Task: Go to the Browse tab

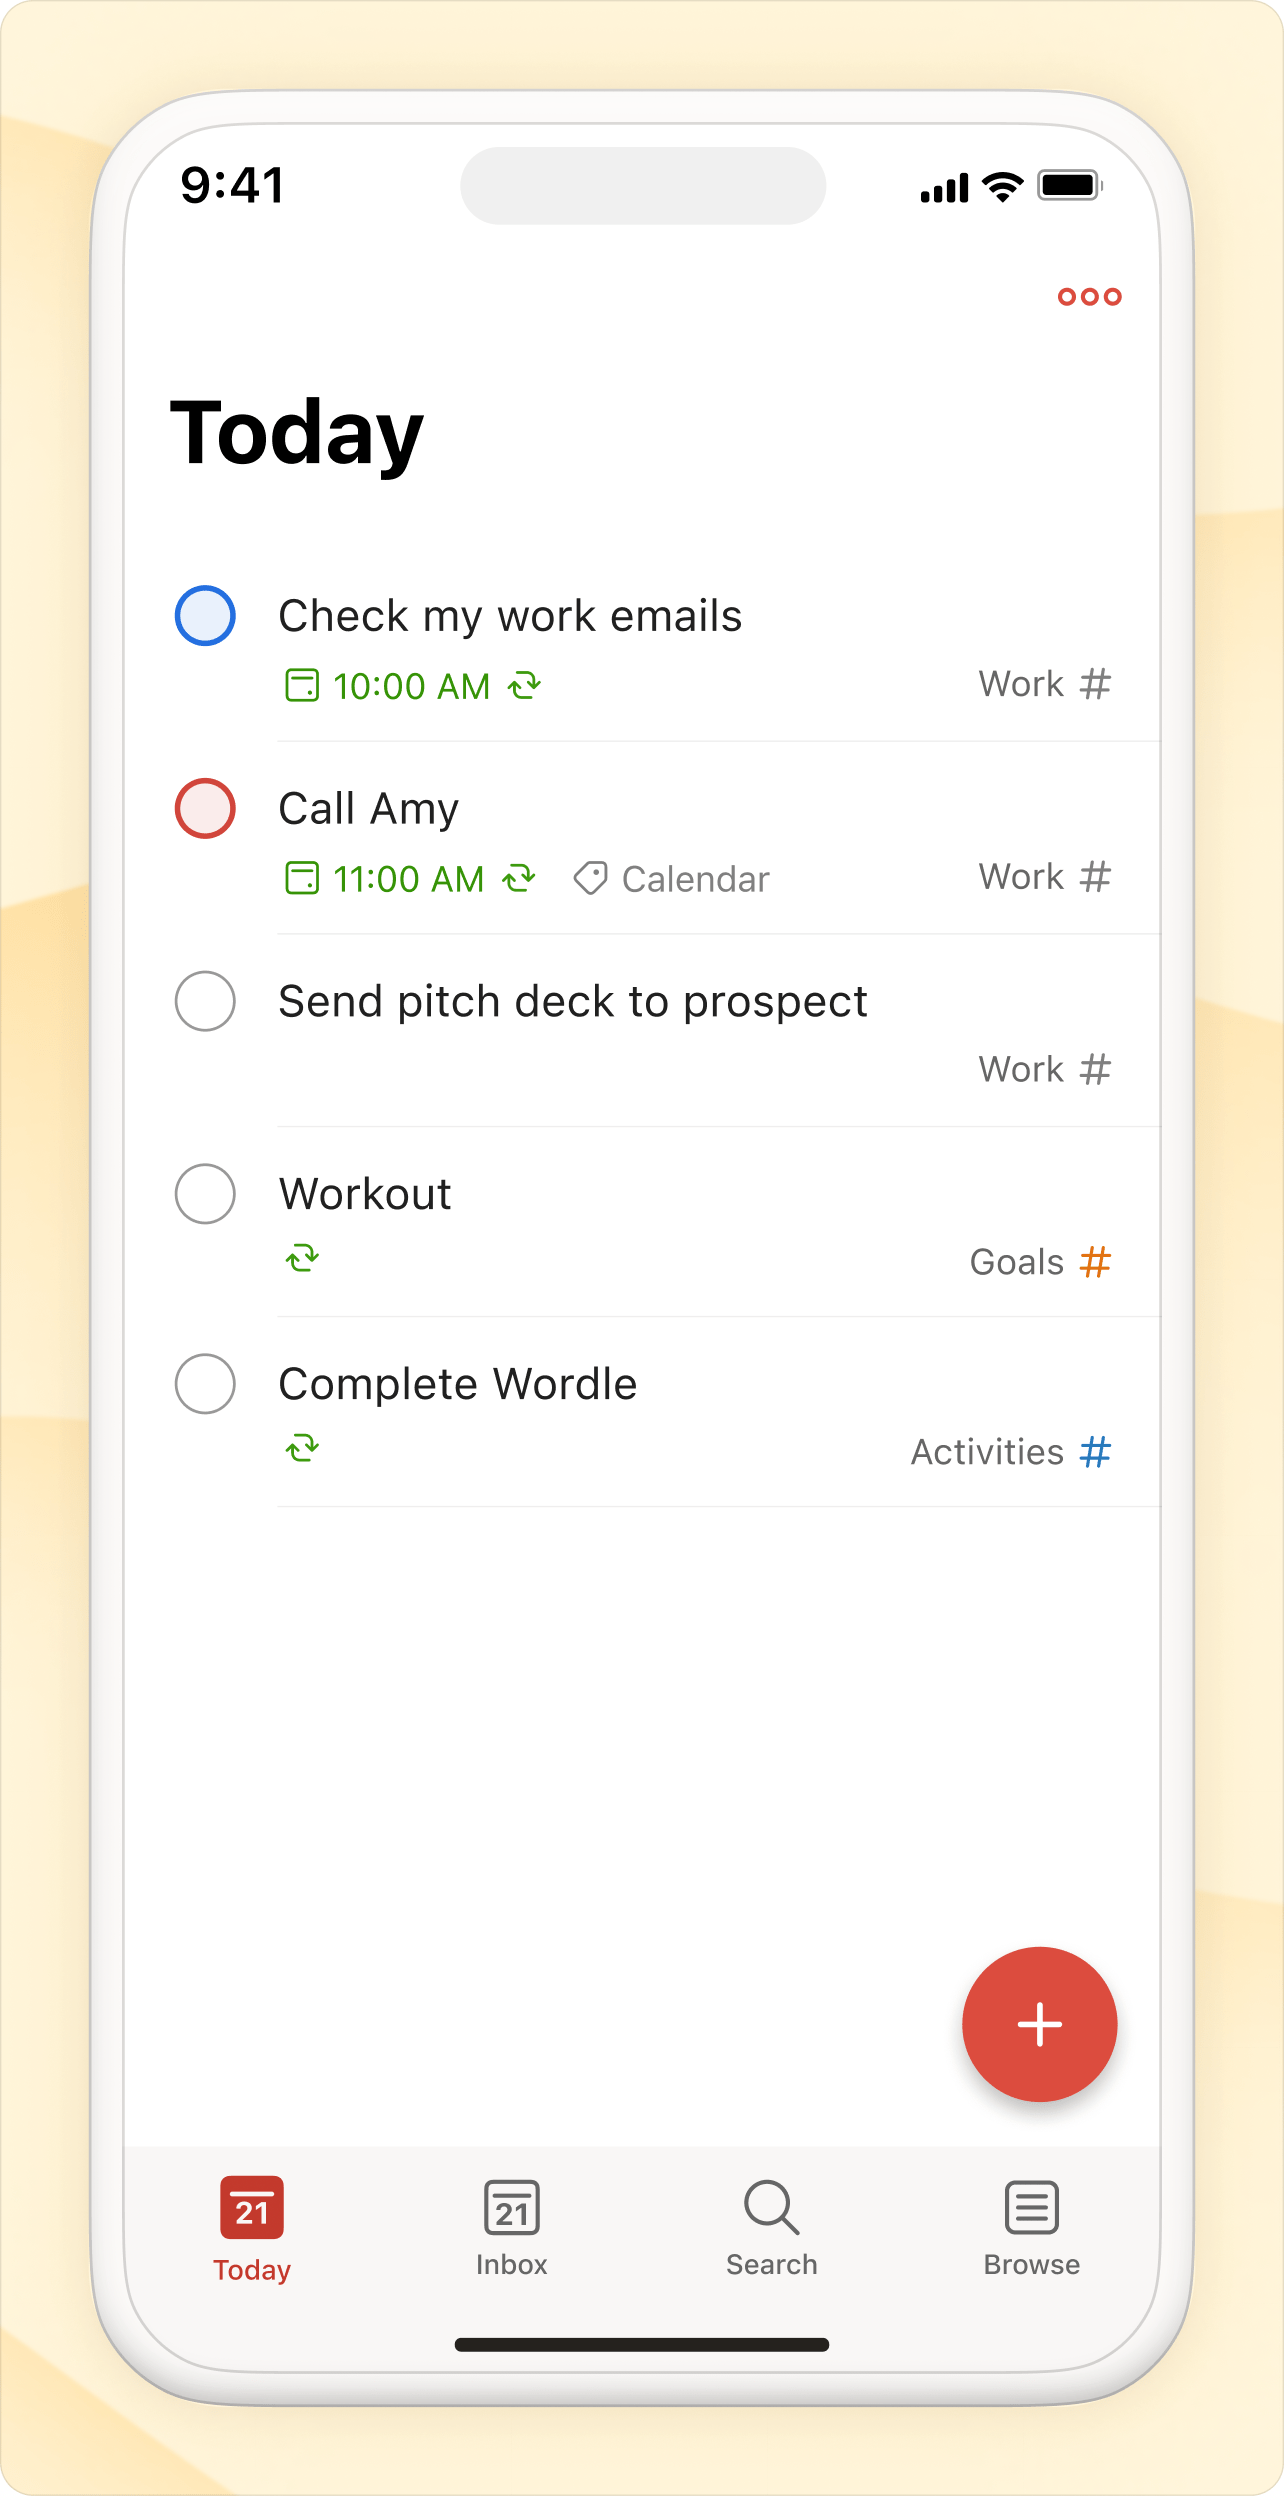Action: (x=1032, y=2228)
